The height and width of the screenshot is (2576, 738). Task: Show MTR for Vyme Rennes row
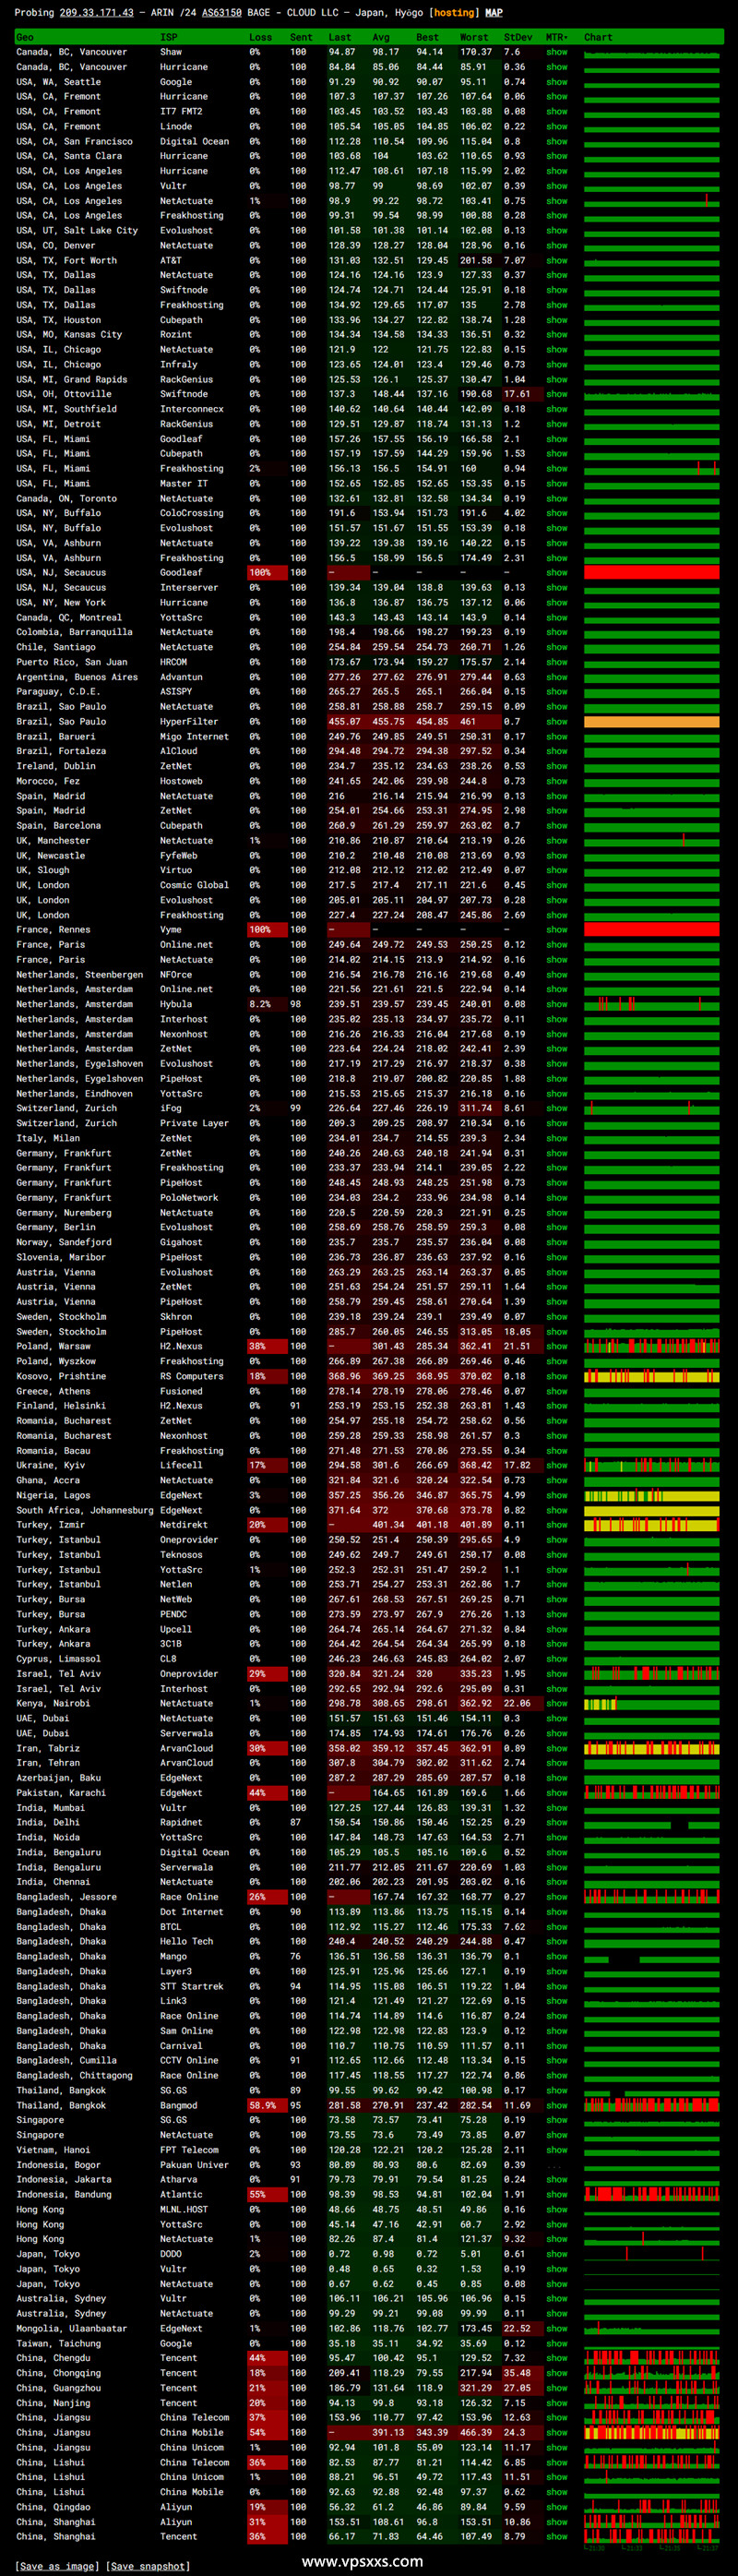pos(556,930)
